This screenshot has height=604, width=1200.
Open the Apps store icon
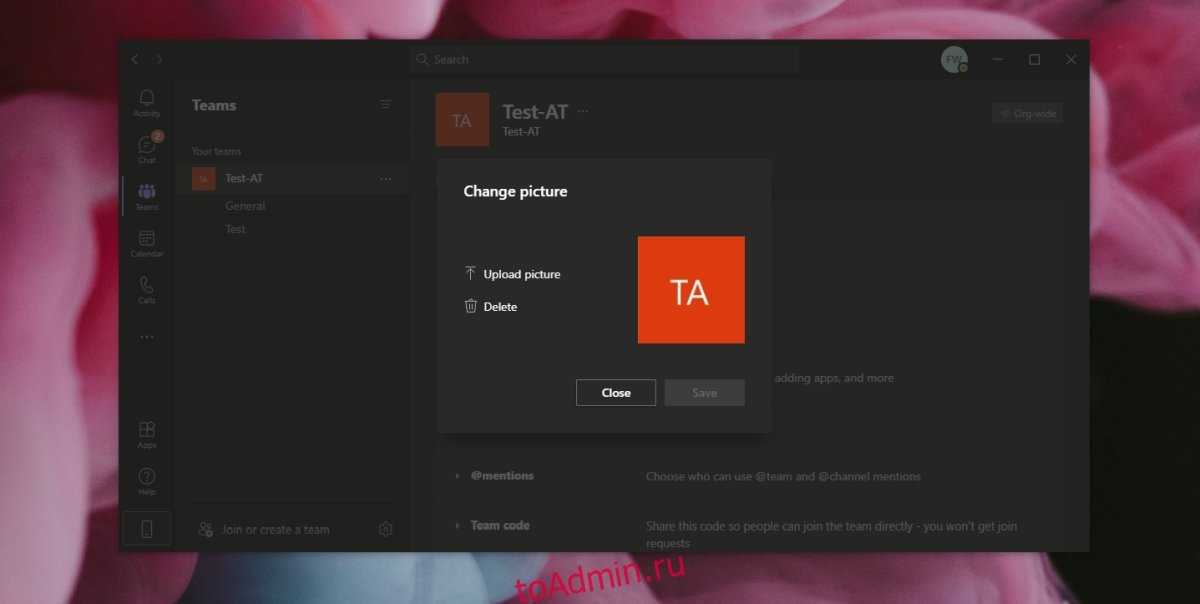pyautogui.click(x=147, y=434)
